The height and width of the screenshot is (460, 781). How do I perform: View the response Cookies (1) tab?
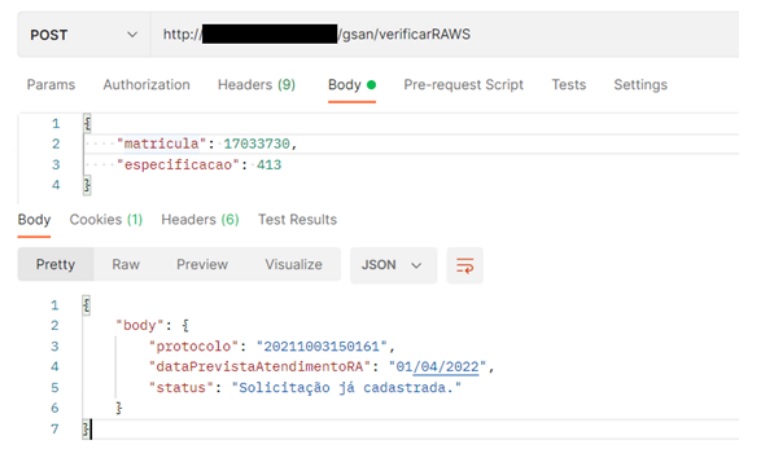coord(106,220)
